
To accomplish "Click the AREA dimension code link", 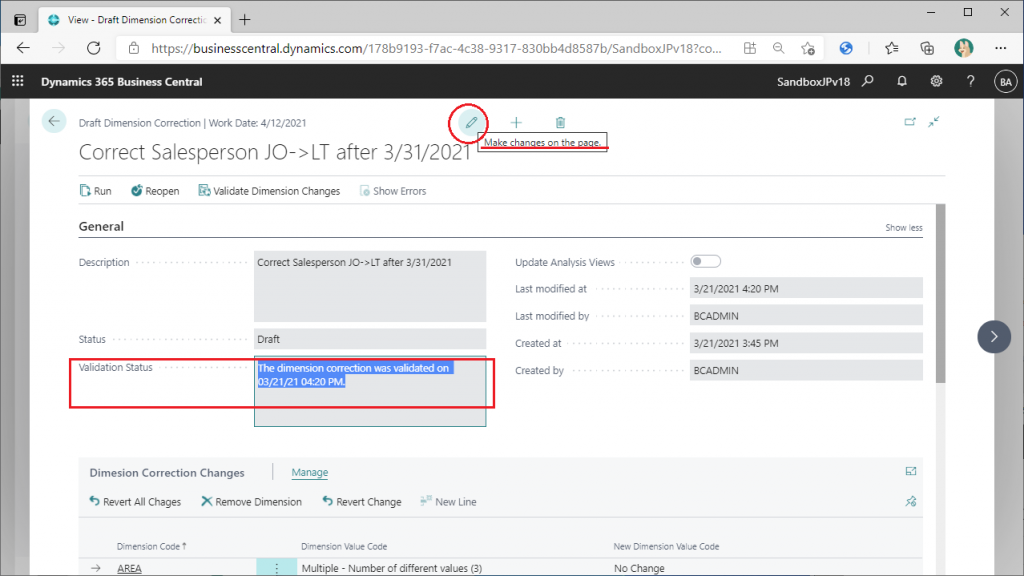I will coord(129,568).
